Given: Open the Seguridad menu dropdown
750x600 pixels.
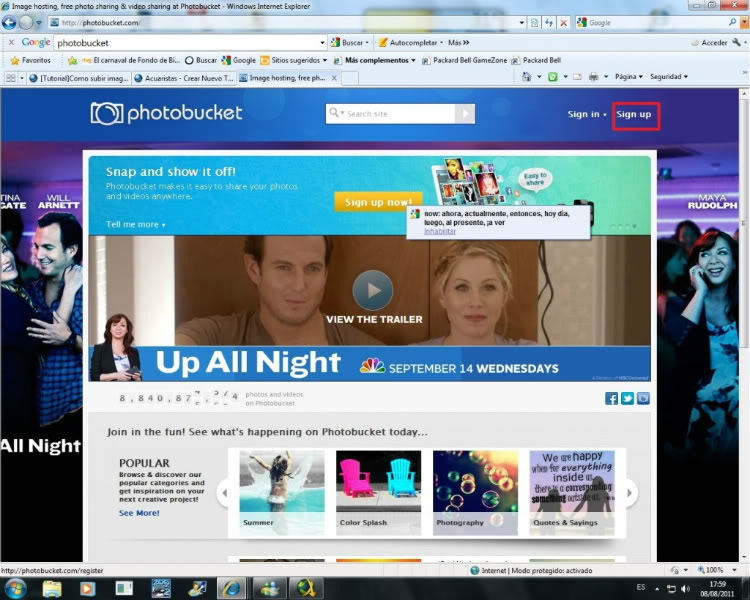Looking at the screenshot, I should (669, 77).
